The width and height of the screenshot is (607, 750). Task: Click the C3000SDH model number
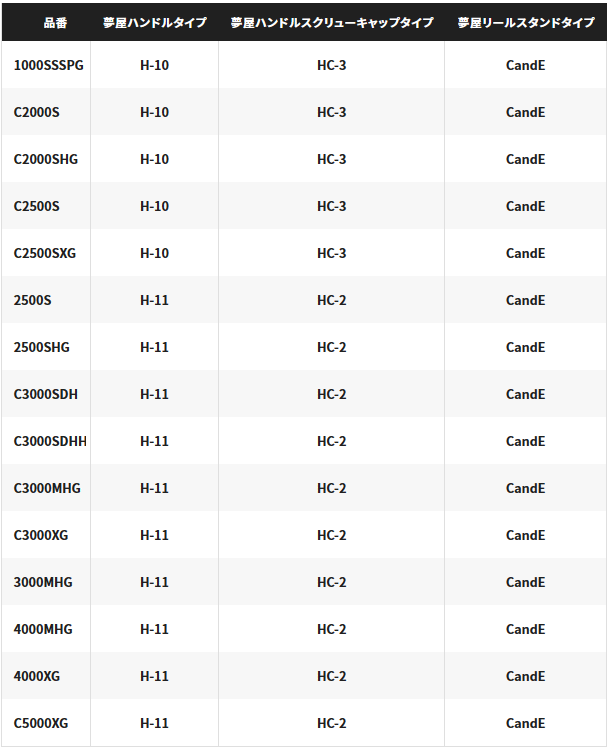click(46, 394)
